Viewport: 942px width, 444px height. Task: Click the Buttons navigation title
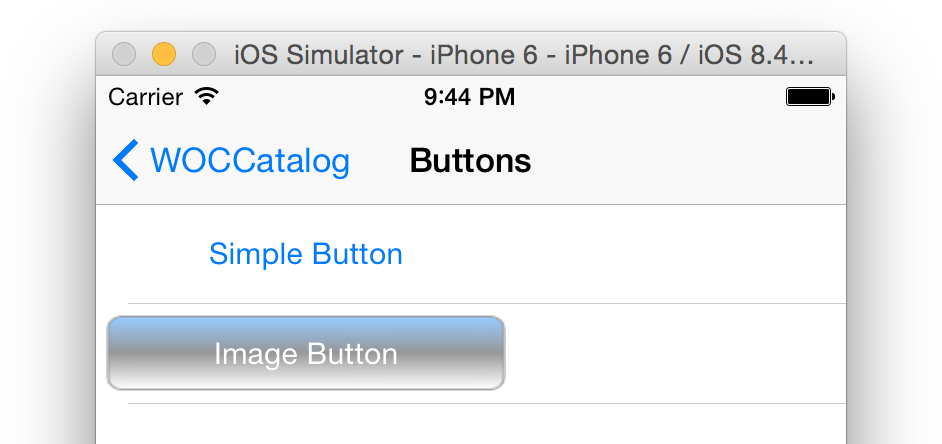pyautogui.click(x=470, y=161)
